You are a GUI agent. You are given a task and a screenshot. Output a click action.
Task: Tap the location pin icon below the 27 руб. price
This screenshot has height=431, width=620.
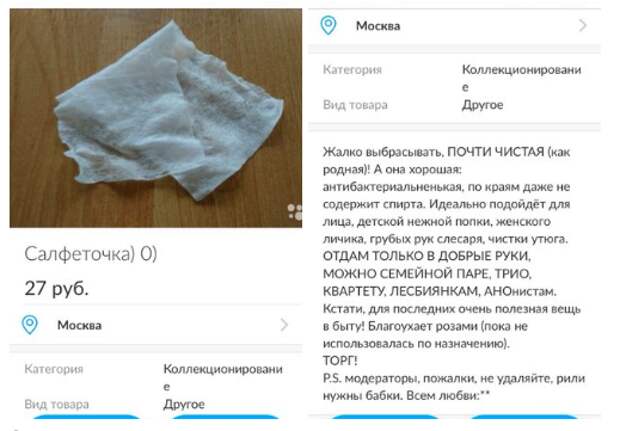click(30, 325)
